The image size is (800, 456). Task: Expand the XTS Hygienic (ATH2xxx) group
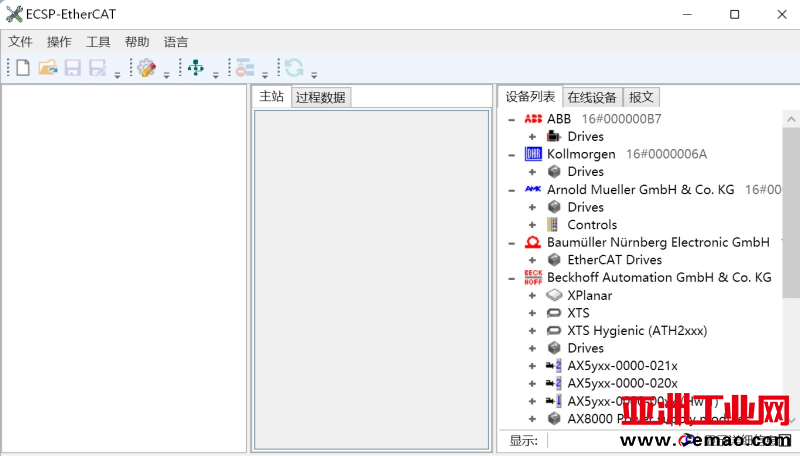pos(532,331)
